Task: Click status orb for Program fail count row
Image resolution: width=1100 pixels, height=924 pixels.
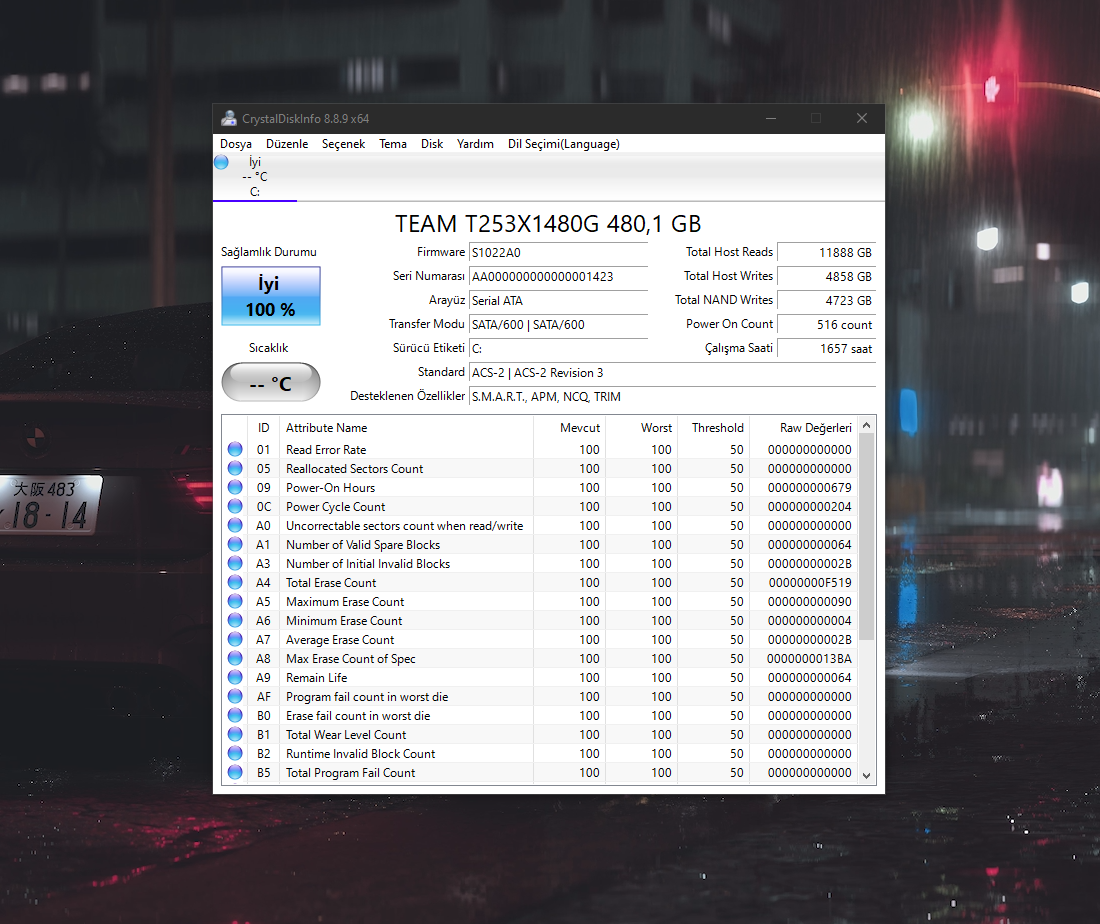Action: [x=235, y=696]
